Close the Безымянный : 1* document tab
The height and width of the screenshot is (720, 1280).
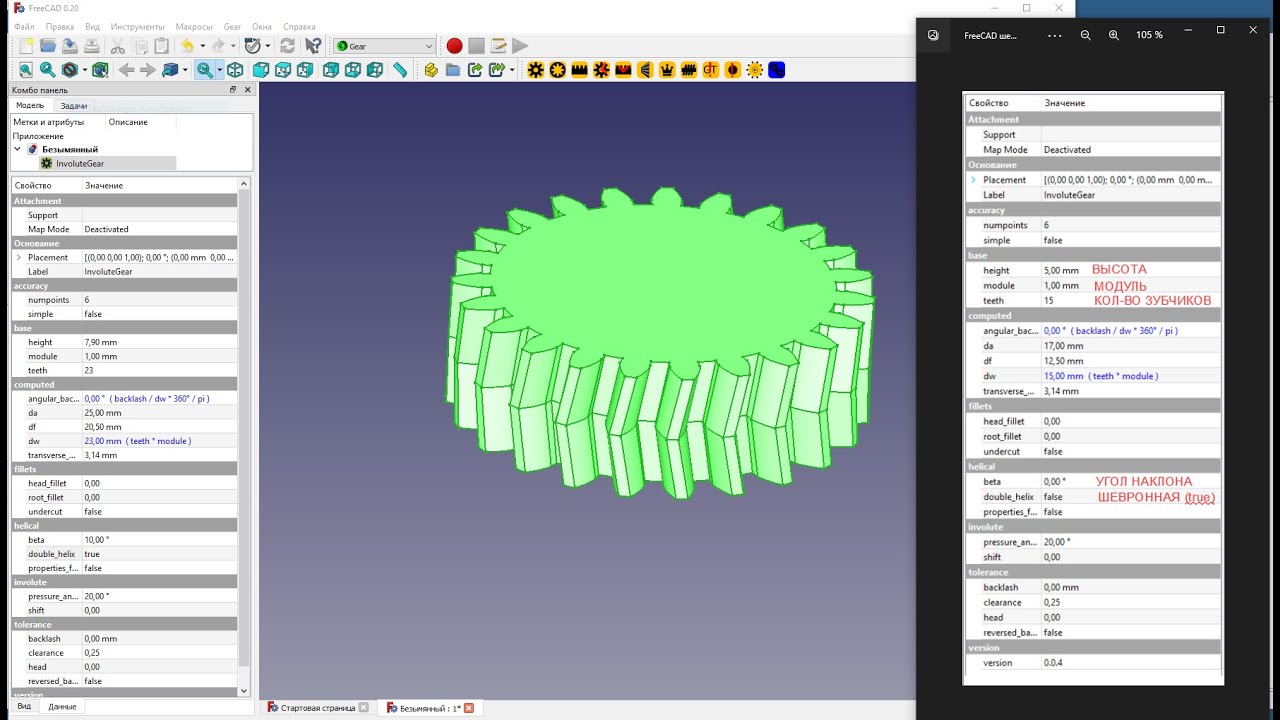[x=468, y=708]
